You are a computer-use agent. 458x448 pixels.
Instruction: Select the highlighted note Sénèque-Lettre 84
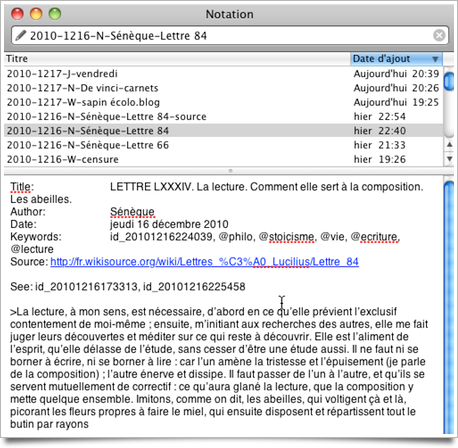pos(223,131)
